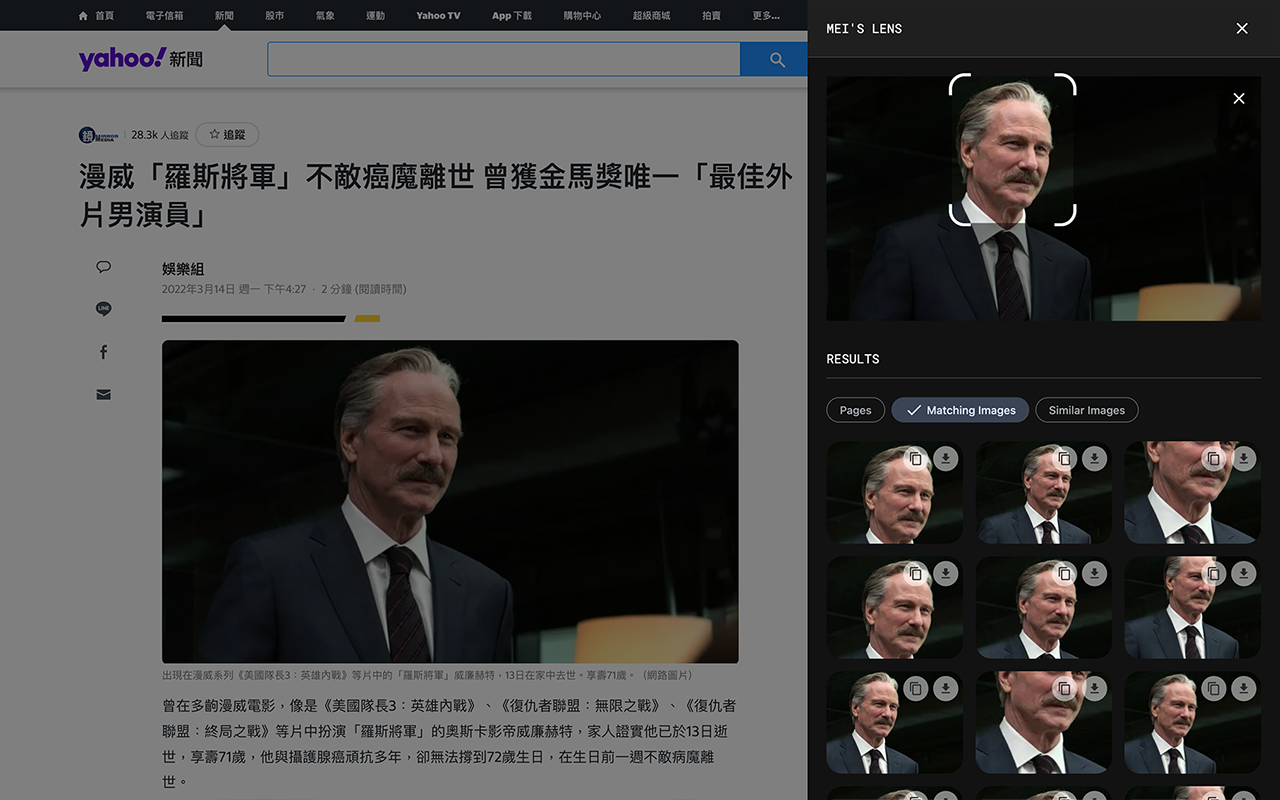Click the photo caption below the article image

(x=428, y=675)
